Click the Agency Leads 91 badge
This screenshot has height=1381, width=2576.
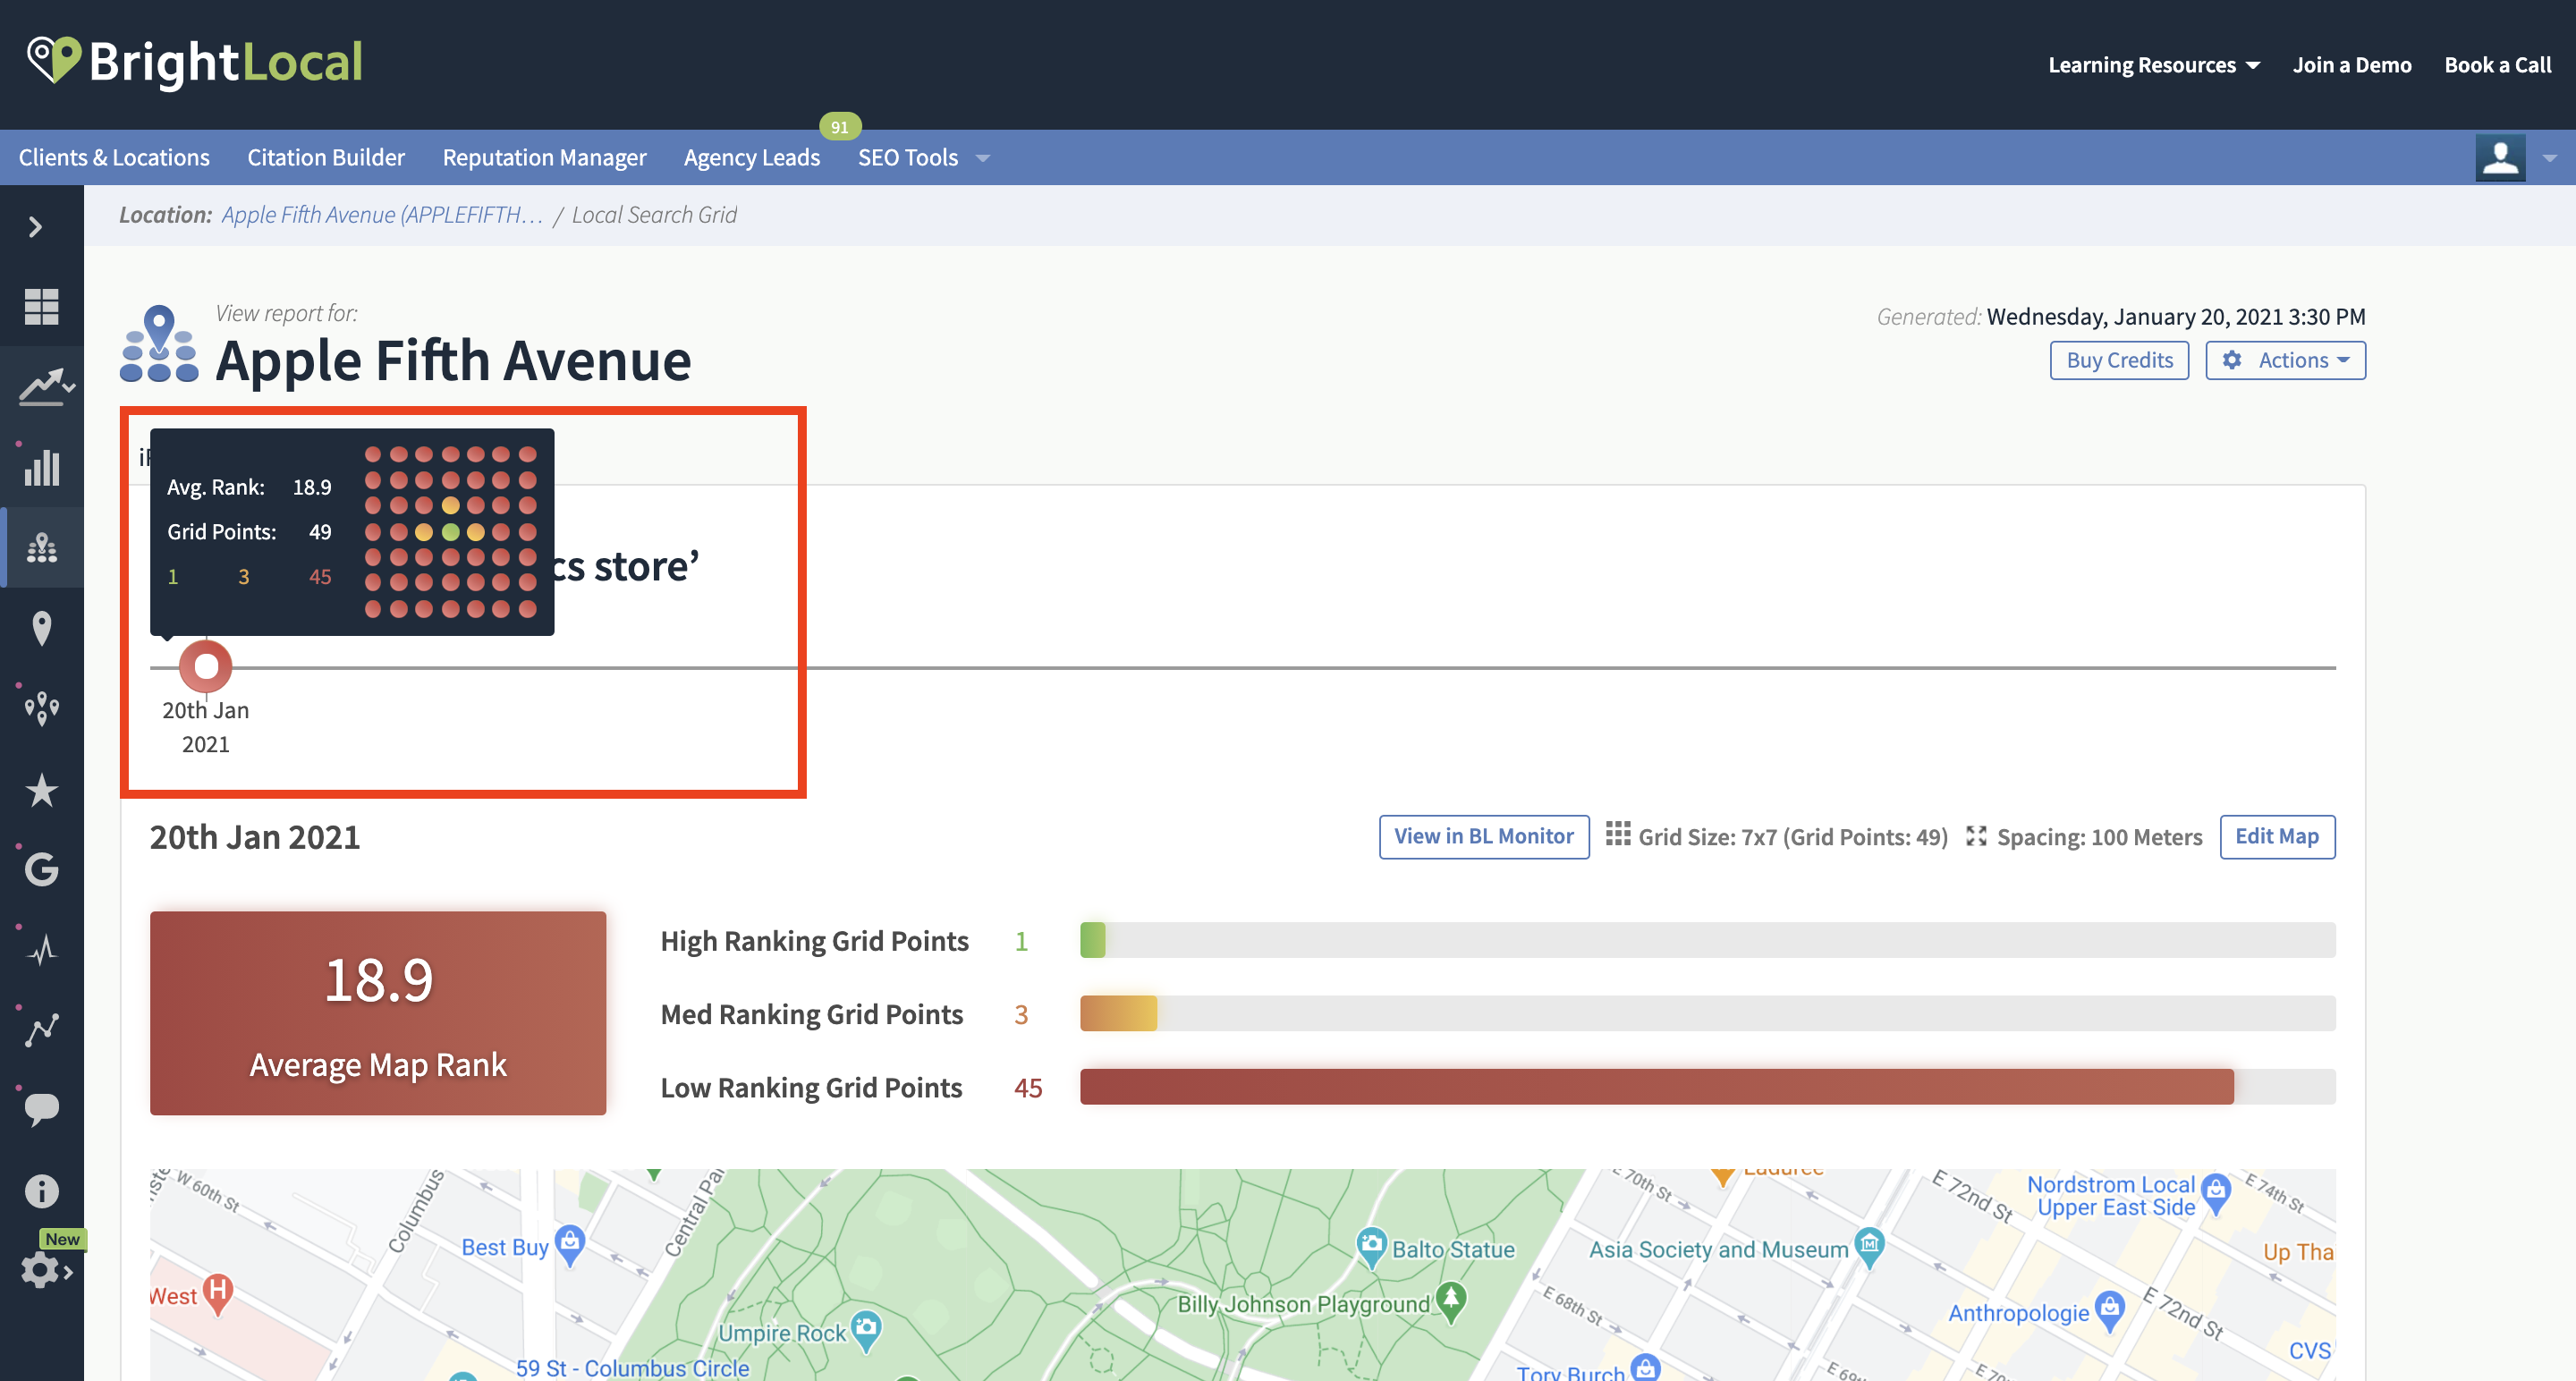pyautogui.click(x=840, y=127)
